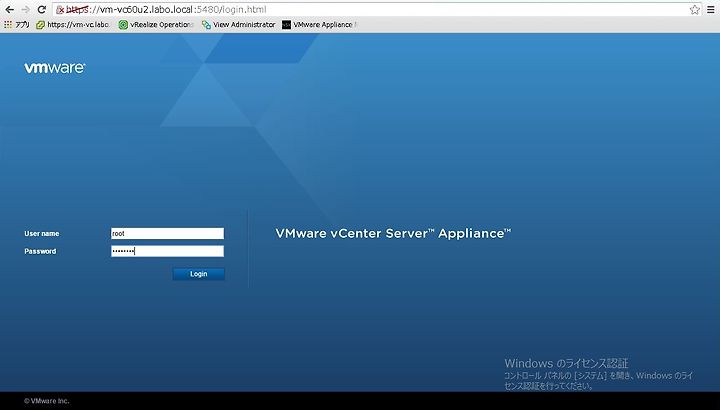Go back using the browser back arrow
This screenshot has height=410, width=720.
[x=9, y=9]
